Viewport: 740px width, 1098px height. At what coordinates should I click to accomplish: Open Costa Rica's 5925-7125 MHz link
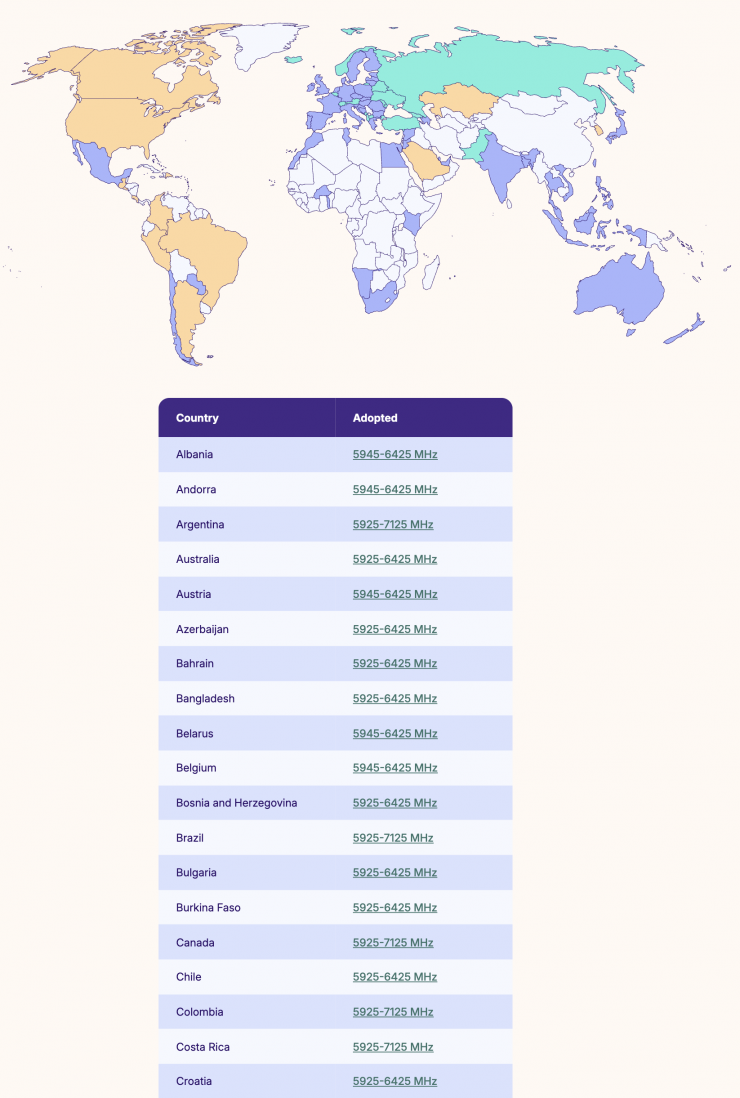click(x=393, y=1047)
